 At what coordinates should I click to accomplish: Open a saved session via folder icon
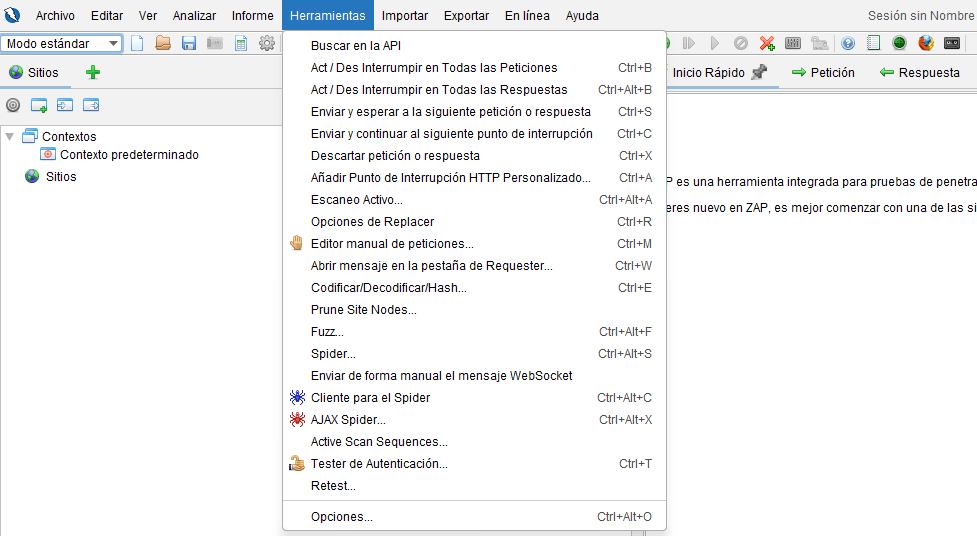163,43
